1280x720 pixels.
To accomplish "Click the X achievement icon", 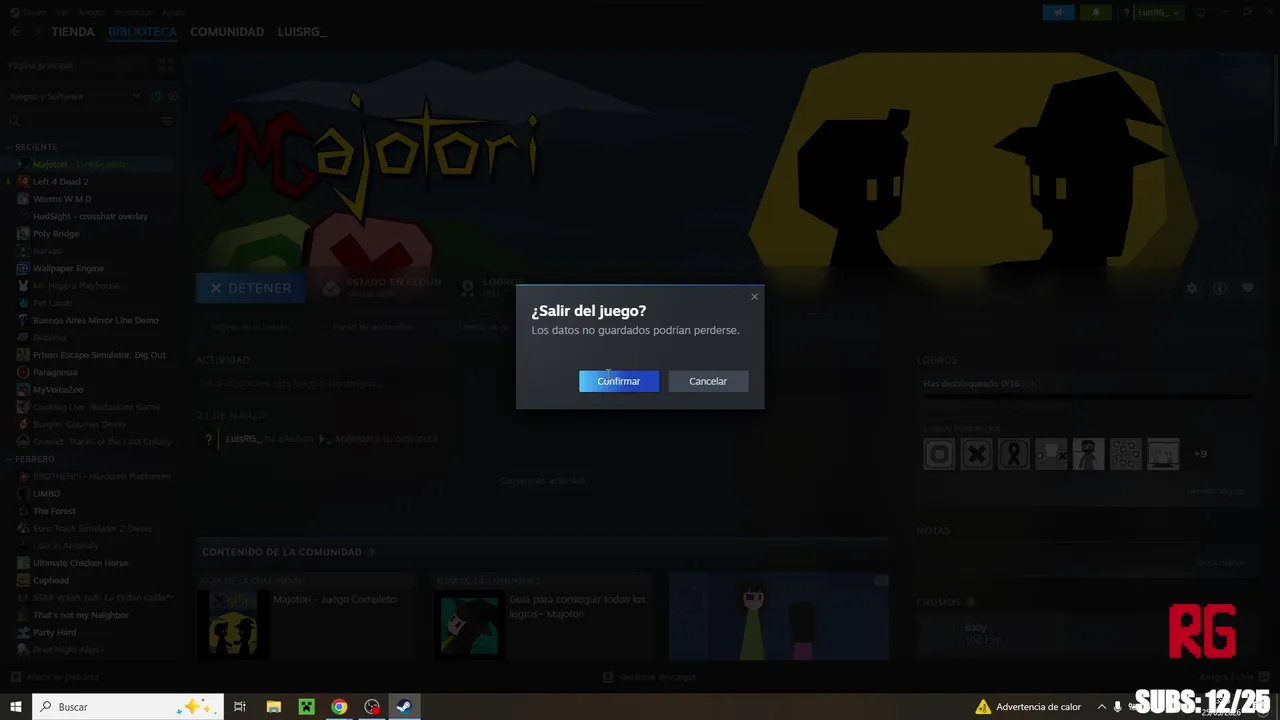I will coord(976,454).
